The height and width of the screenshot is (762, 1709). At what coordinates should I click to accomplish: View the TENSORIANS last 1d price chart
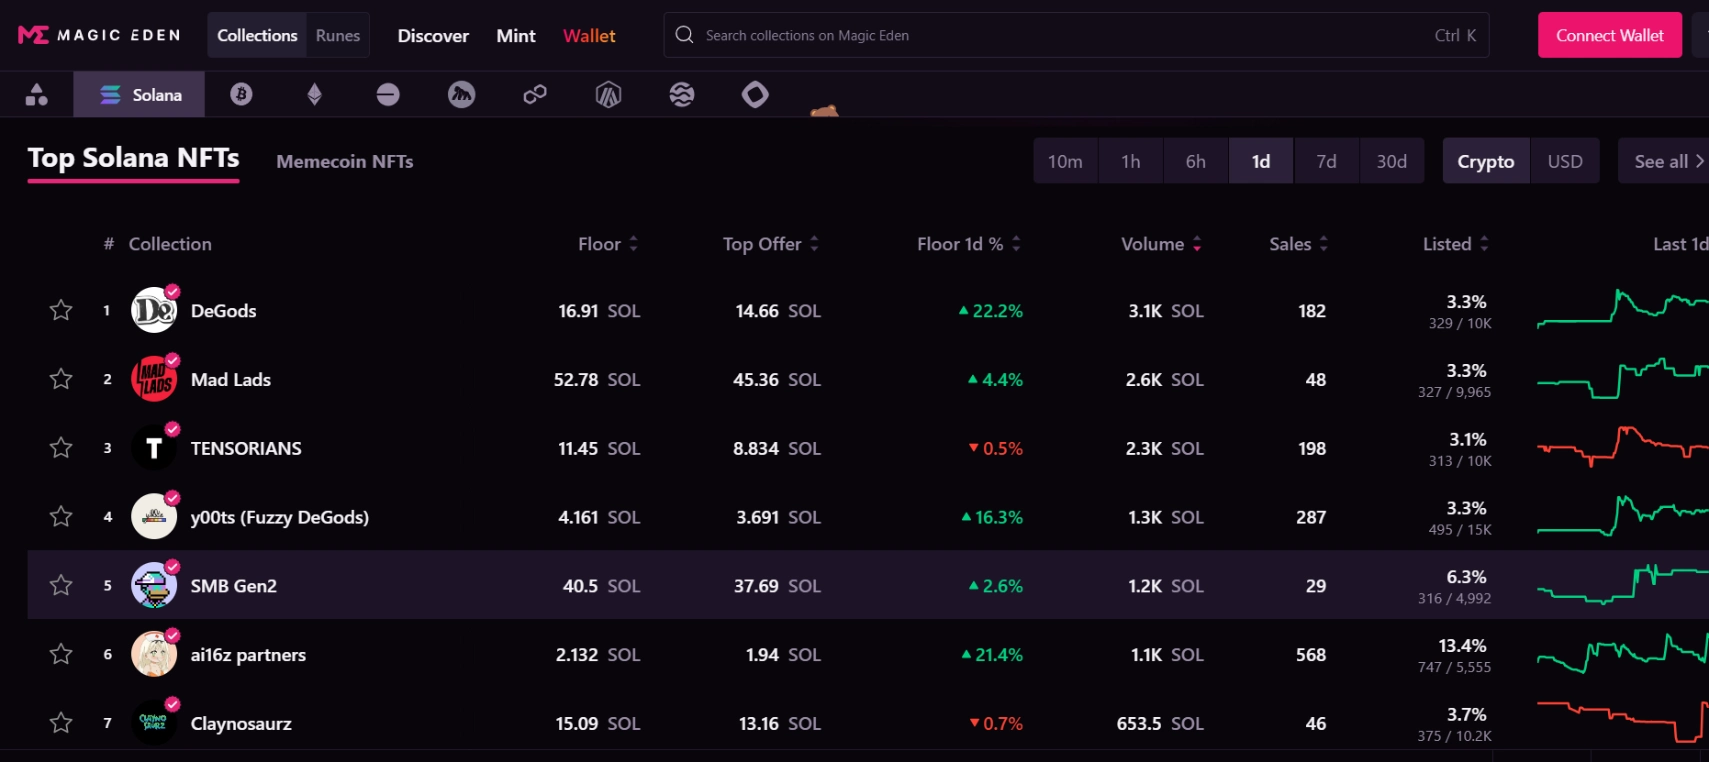tap(1622, 446)
